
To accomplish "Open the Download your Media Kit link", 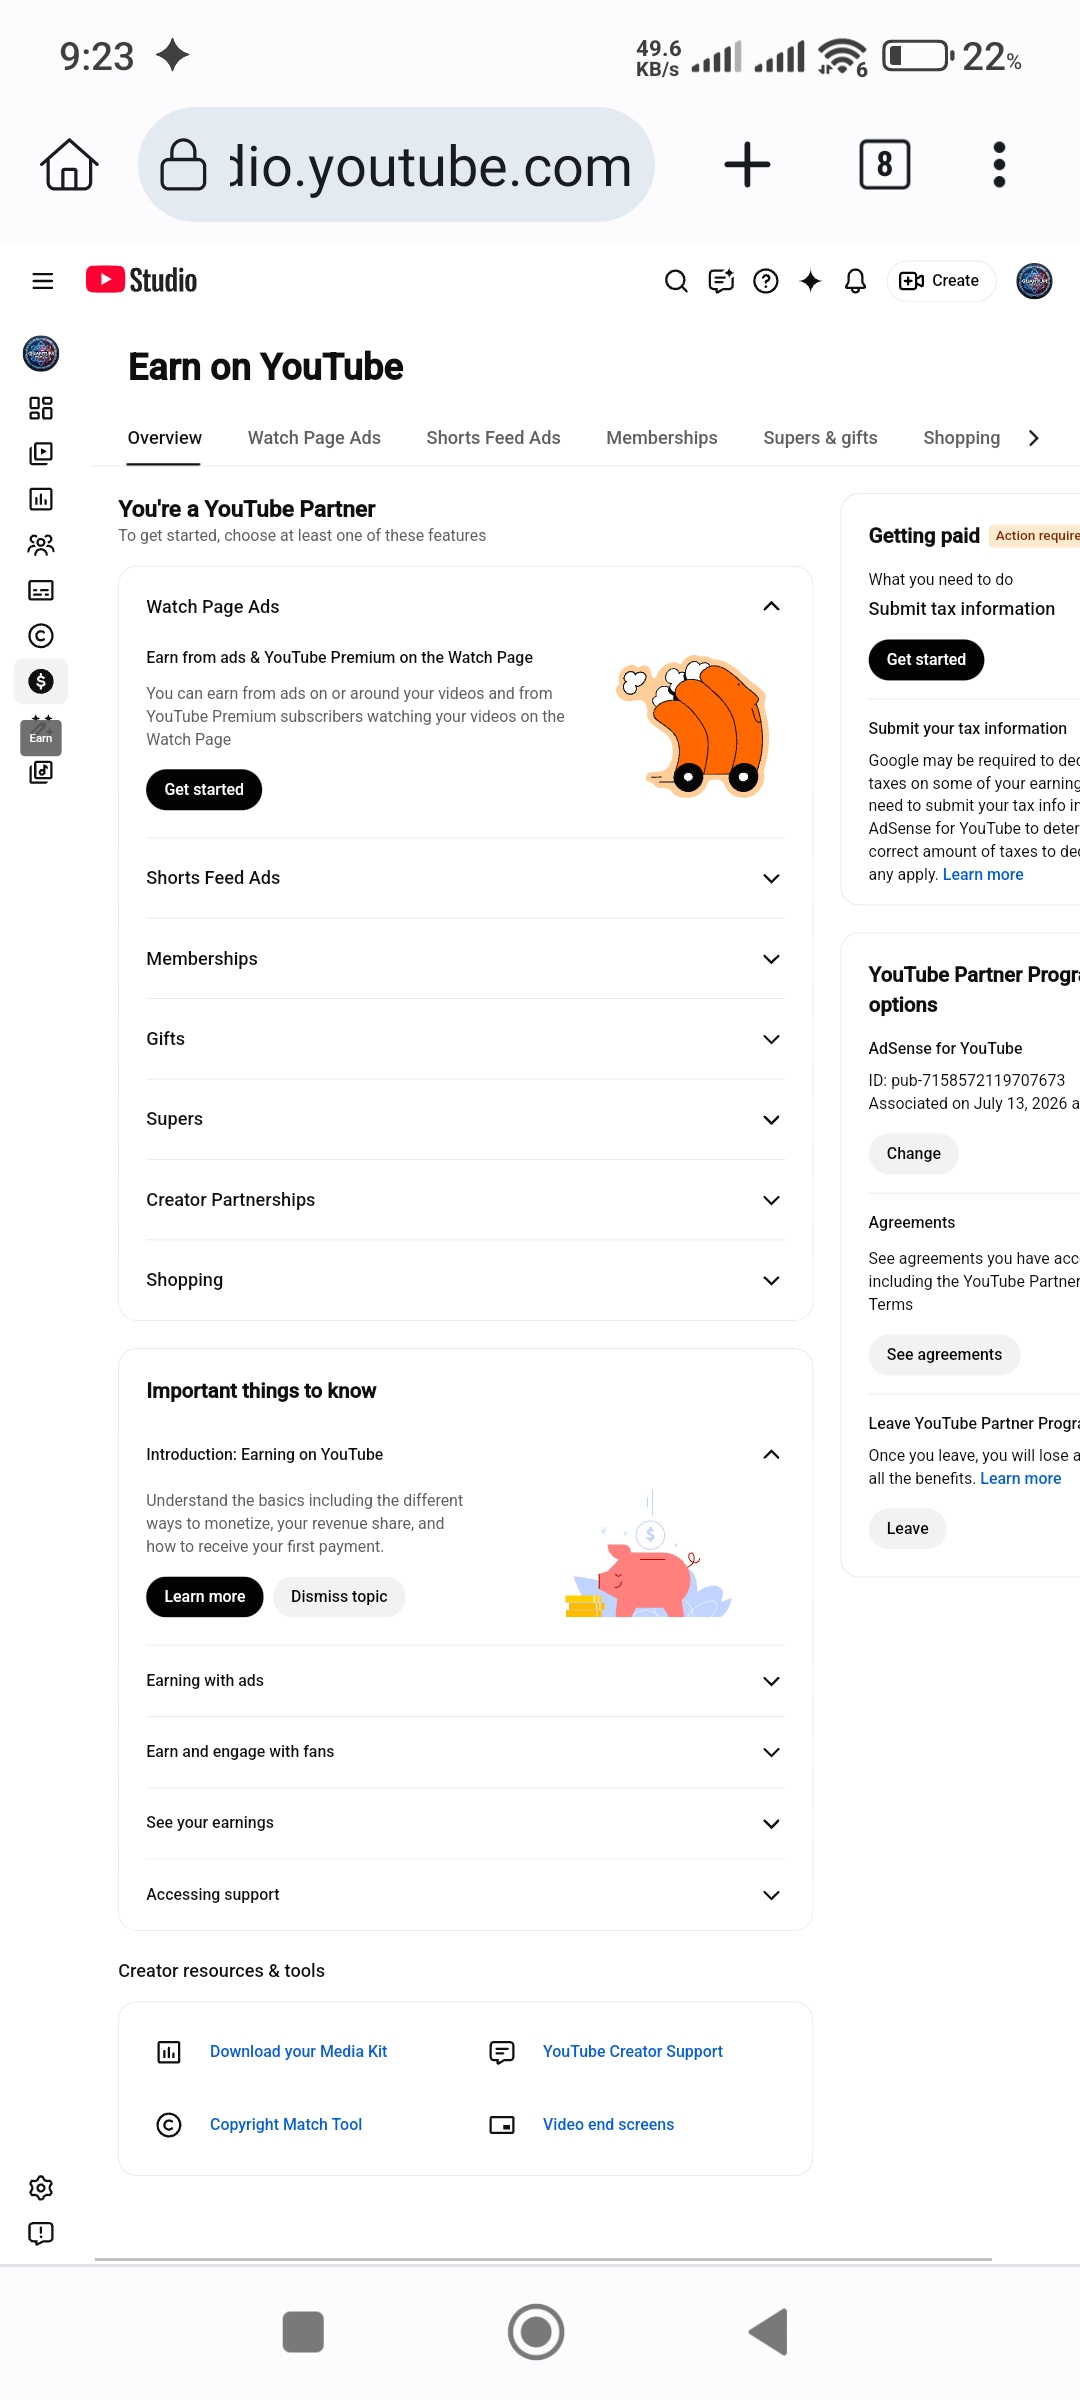I will tap(298, 2052).
